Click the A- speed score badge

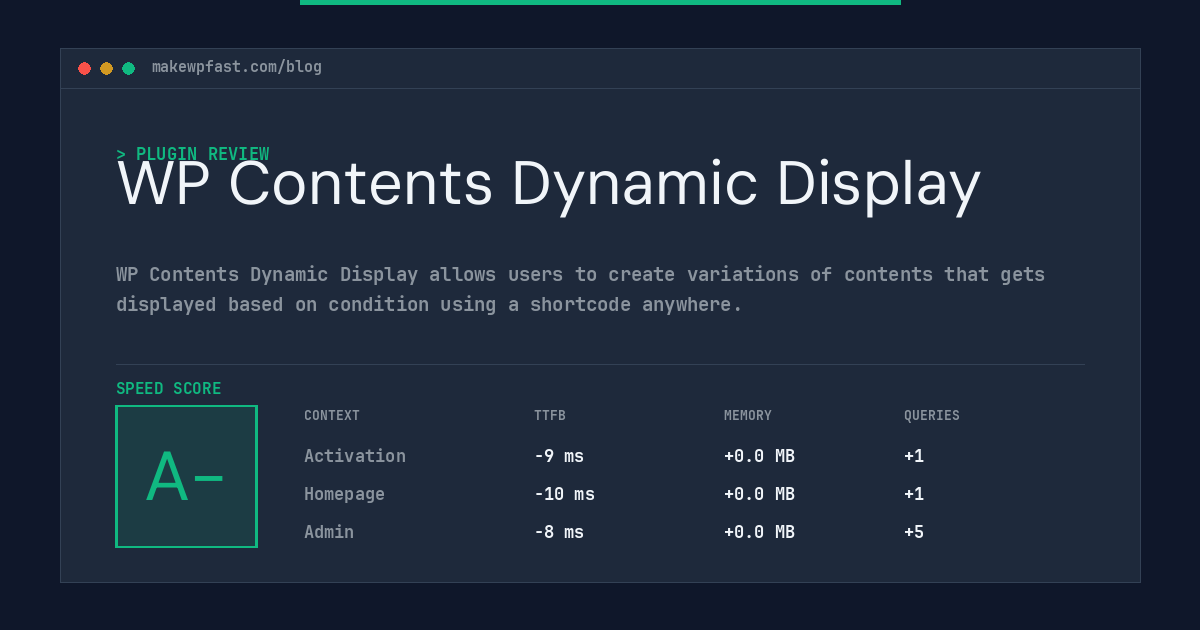coord(186,476)
